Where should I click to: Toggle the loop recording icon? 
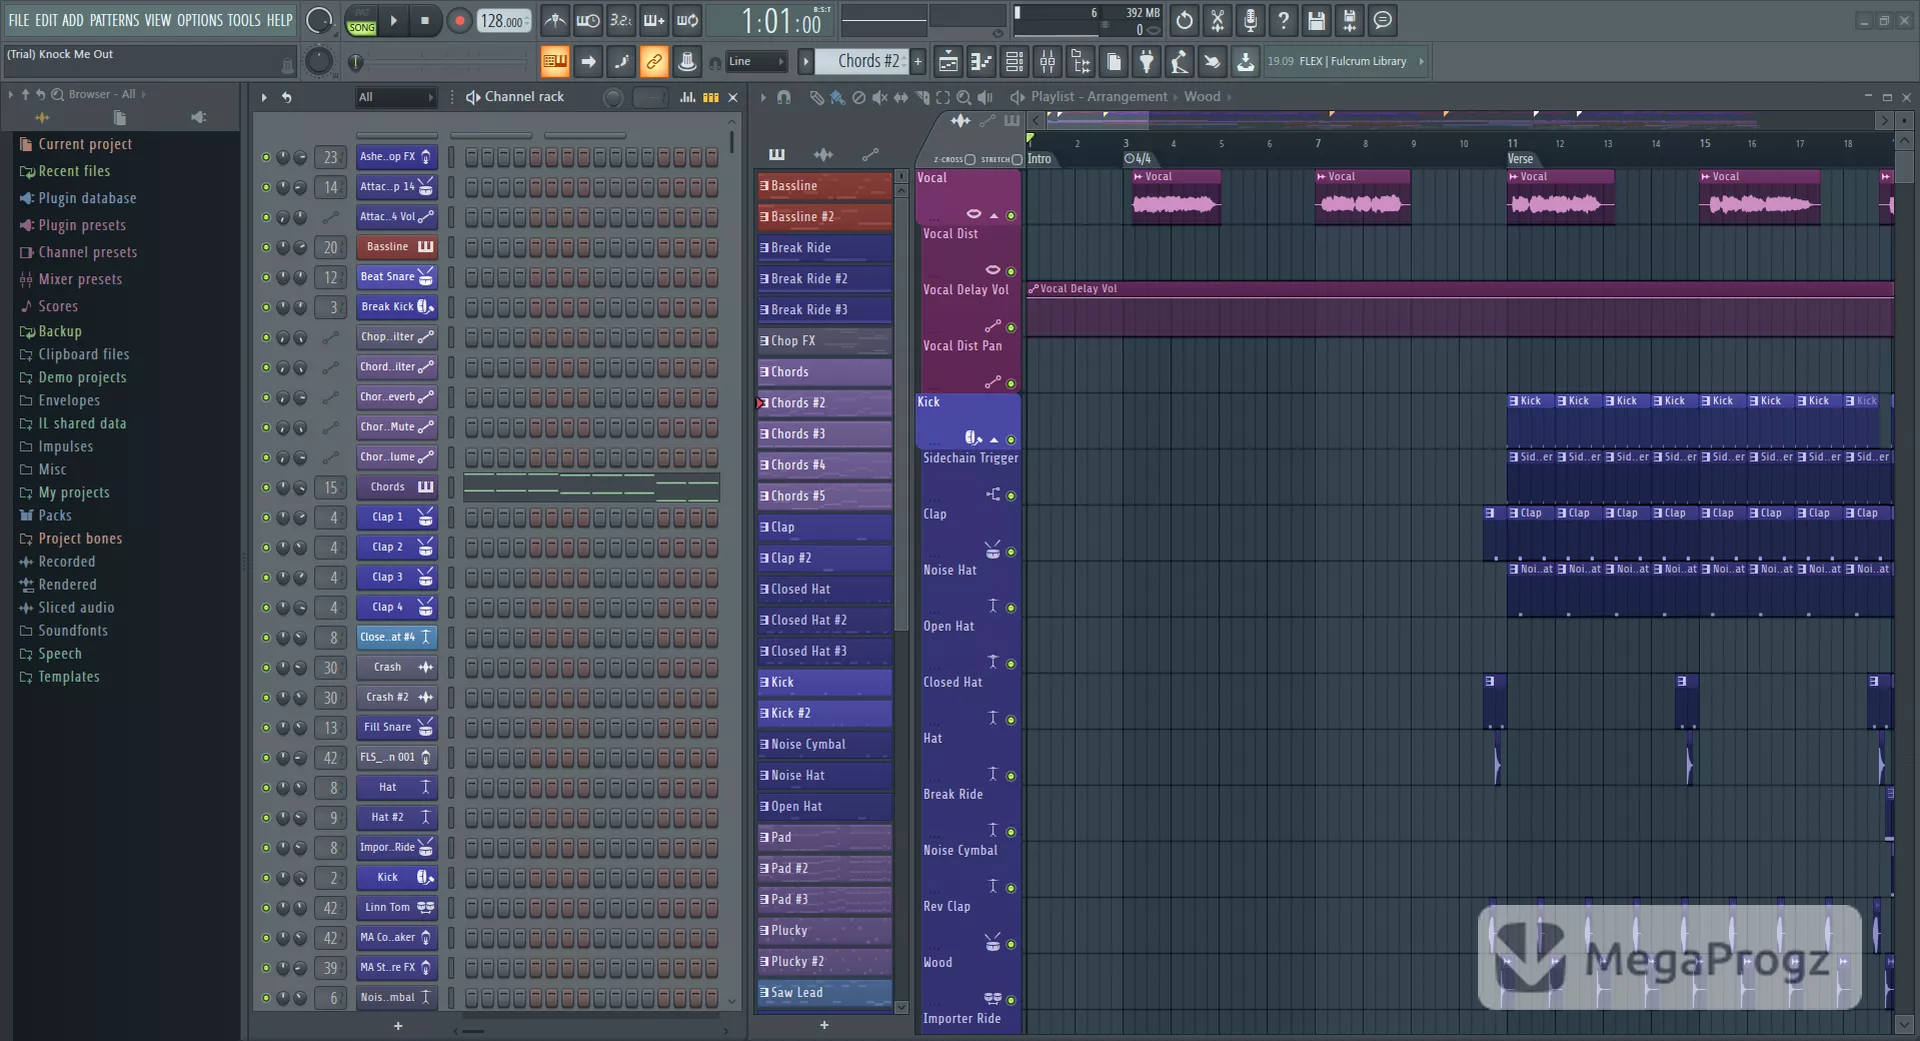pos(687,20)
